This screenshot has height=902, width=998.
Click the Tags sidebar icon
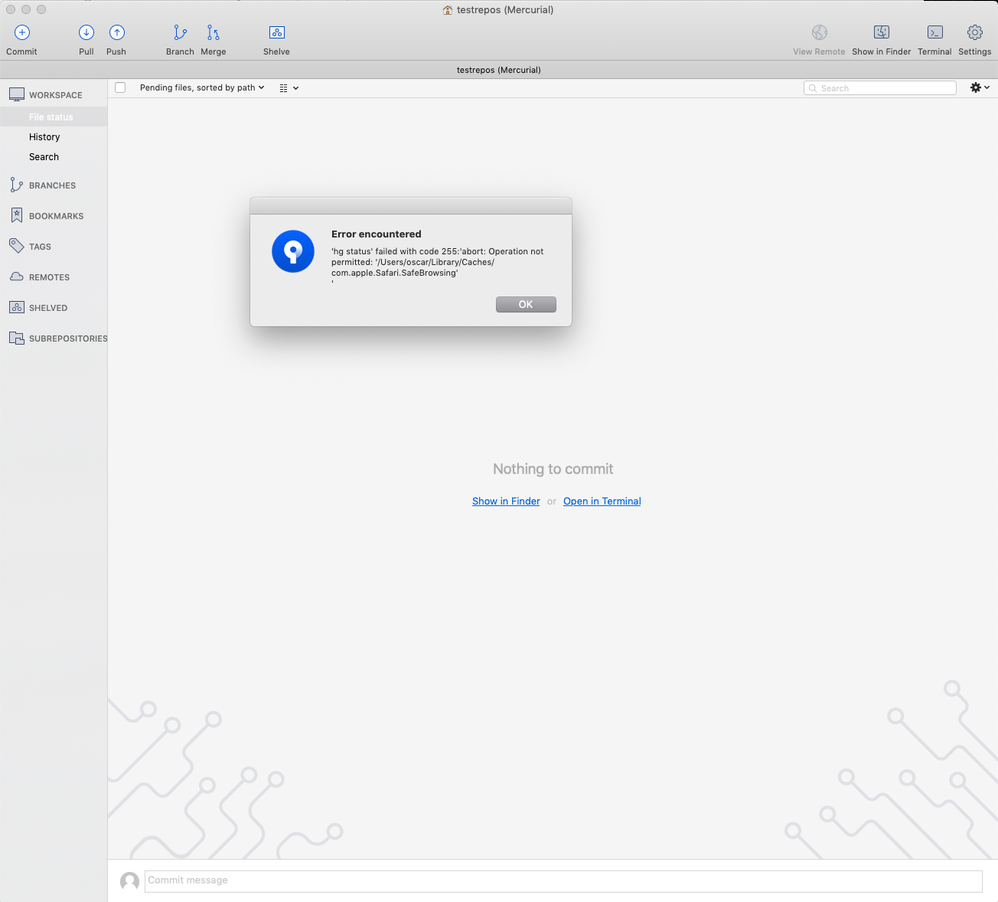coord(17,246)
